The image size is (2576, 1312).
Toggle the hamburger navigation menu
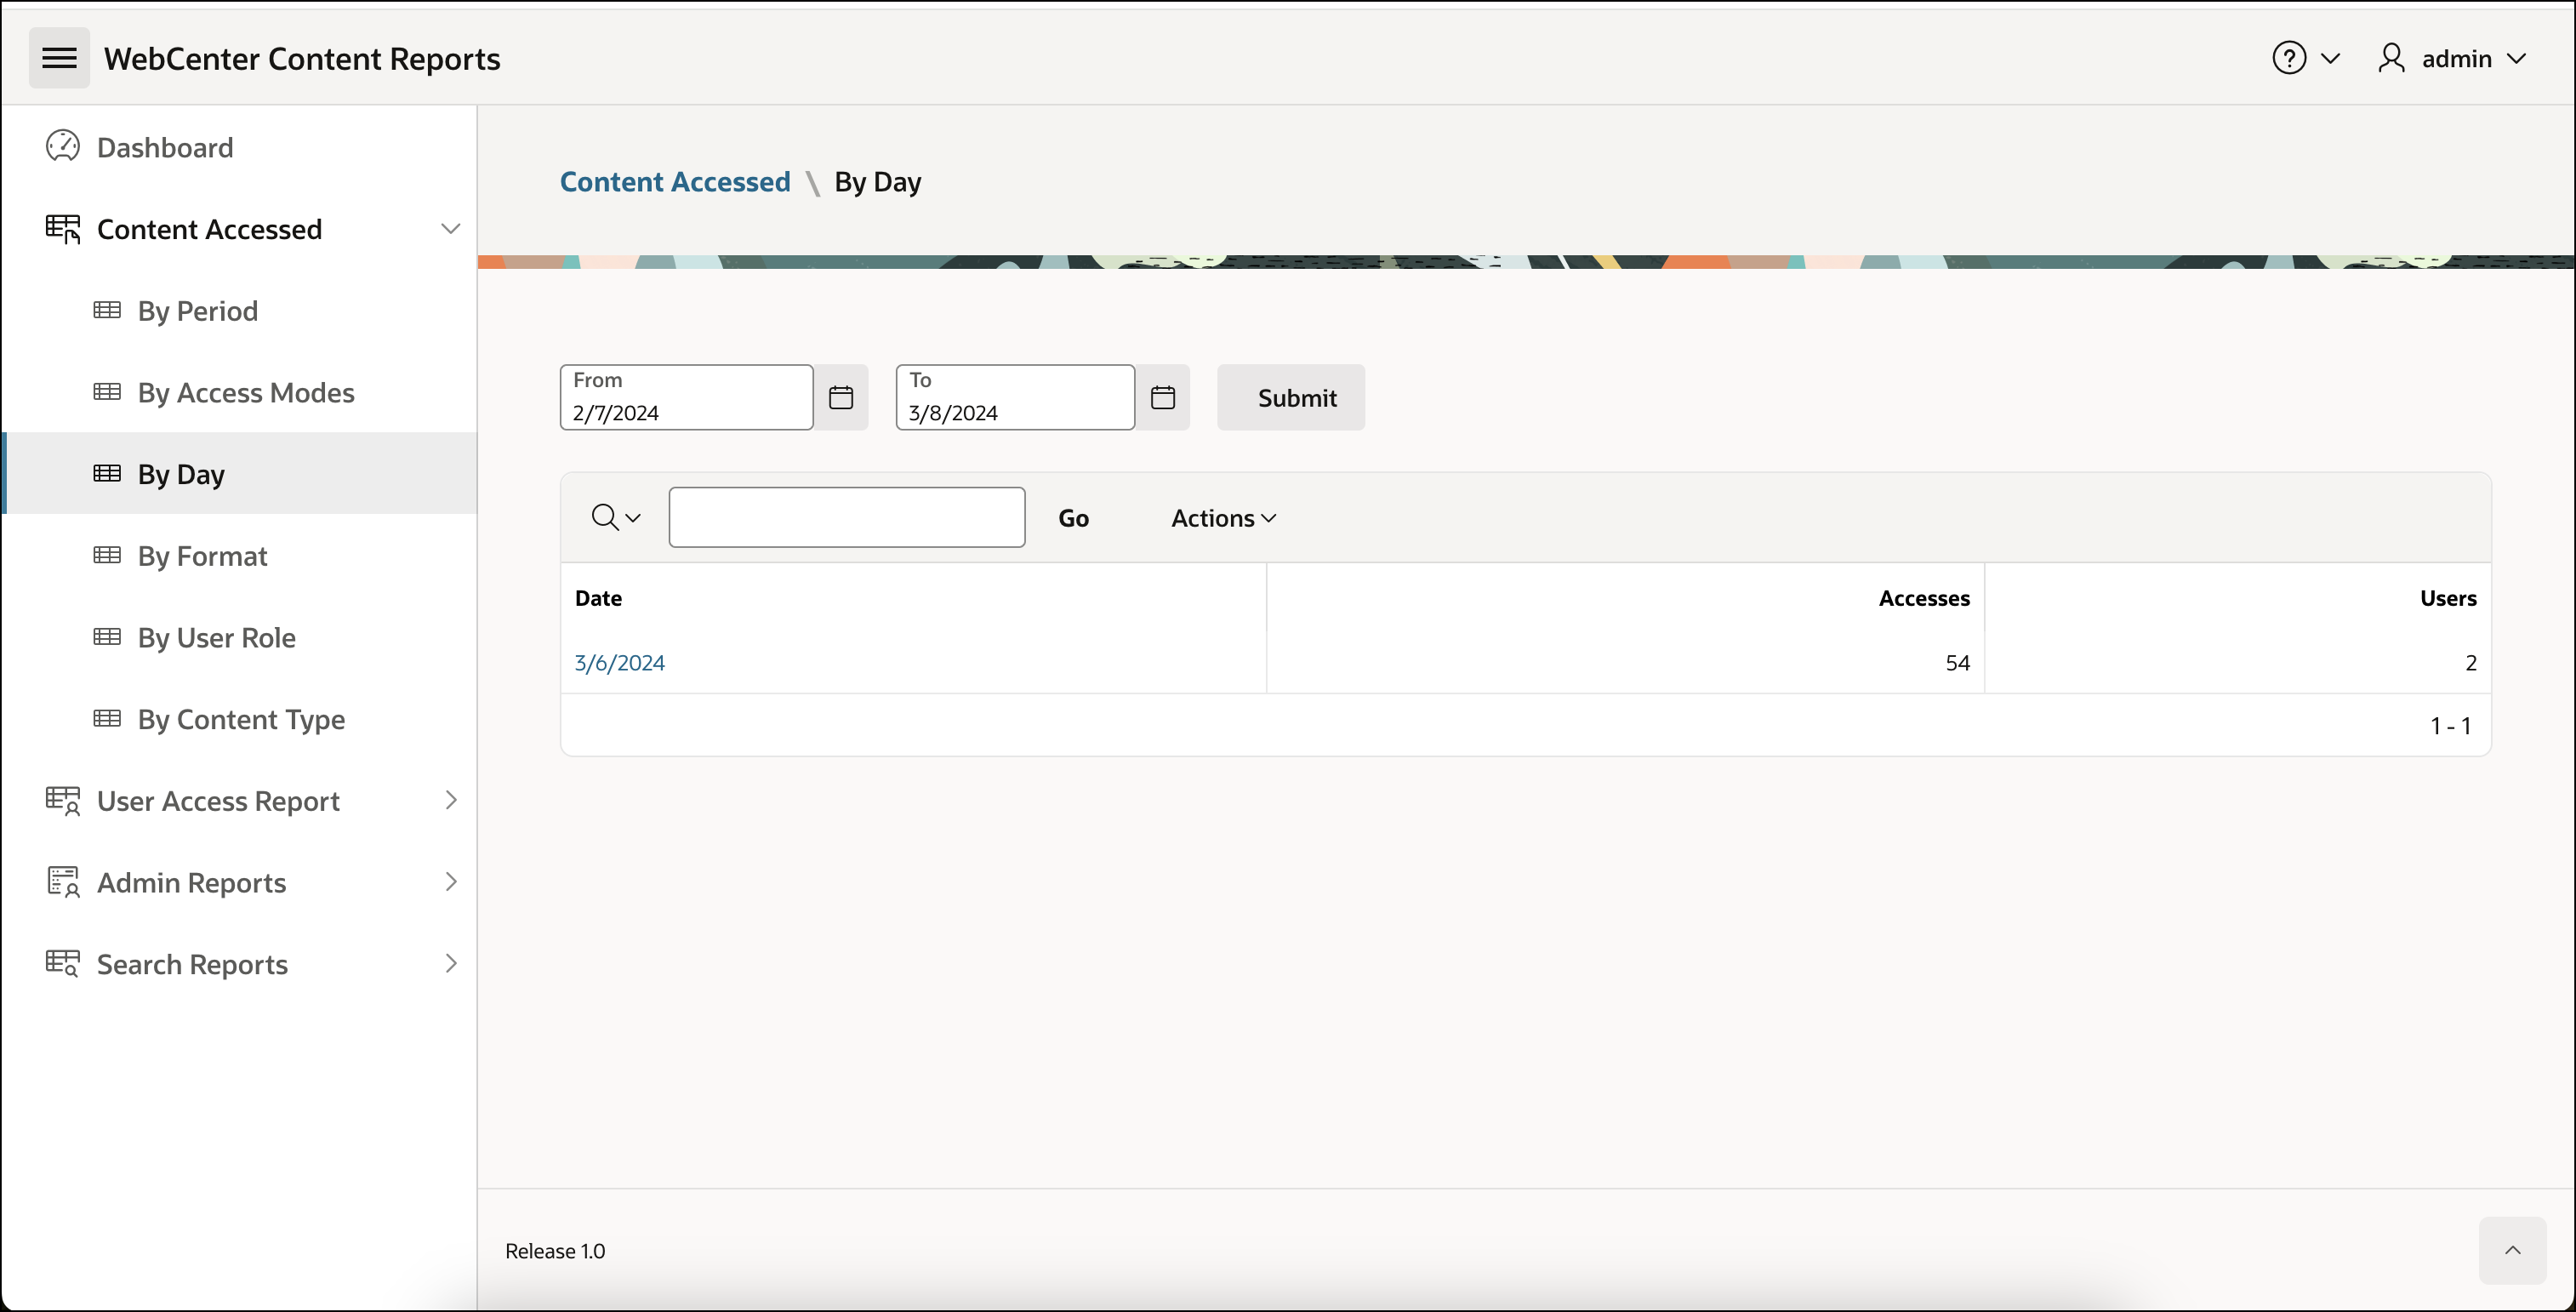tap(59, 58)
